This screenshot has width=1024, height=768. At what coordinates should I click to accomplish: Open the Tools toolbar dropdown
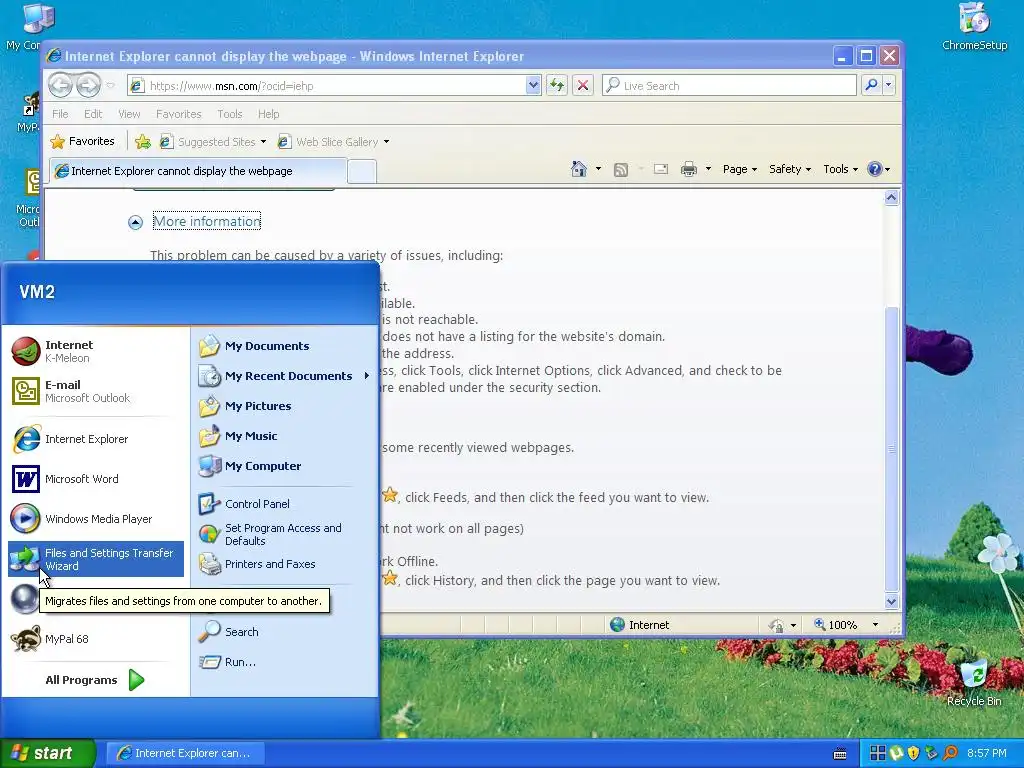coord(840,169)
